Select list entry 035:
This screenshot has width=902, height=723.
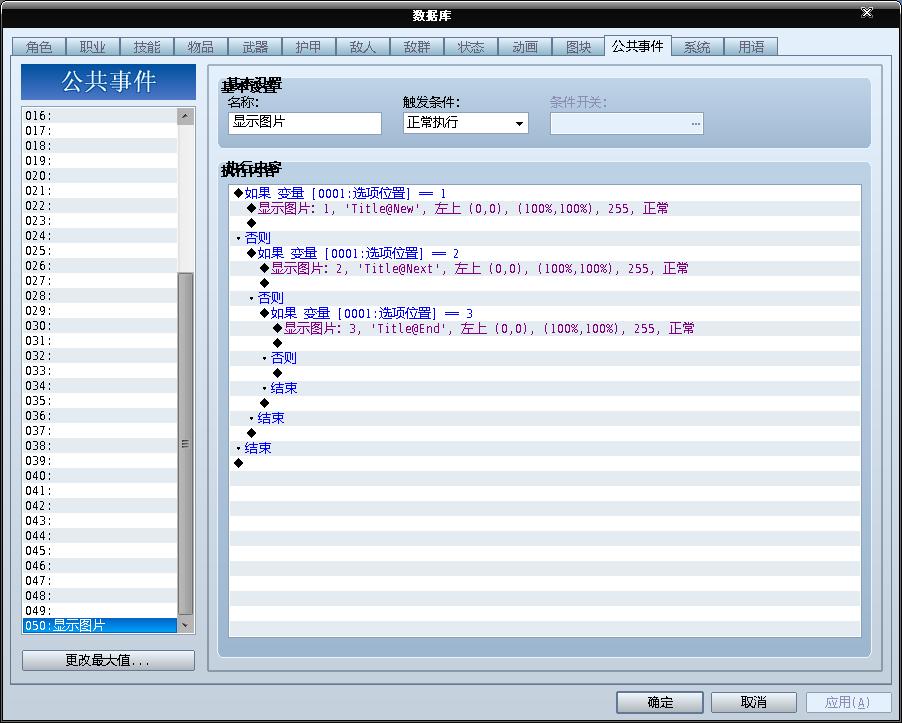[100, 401]
